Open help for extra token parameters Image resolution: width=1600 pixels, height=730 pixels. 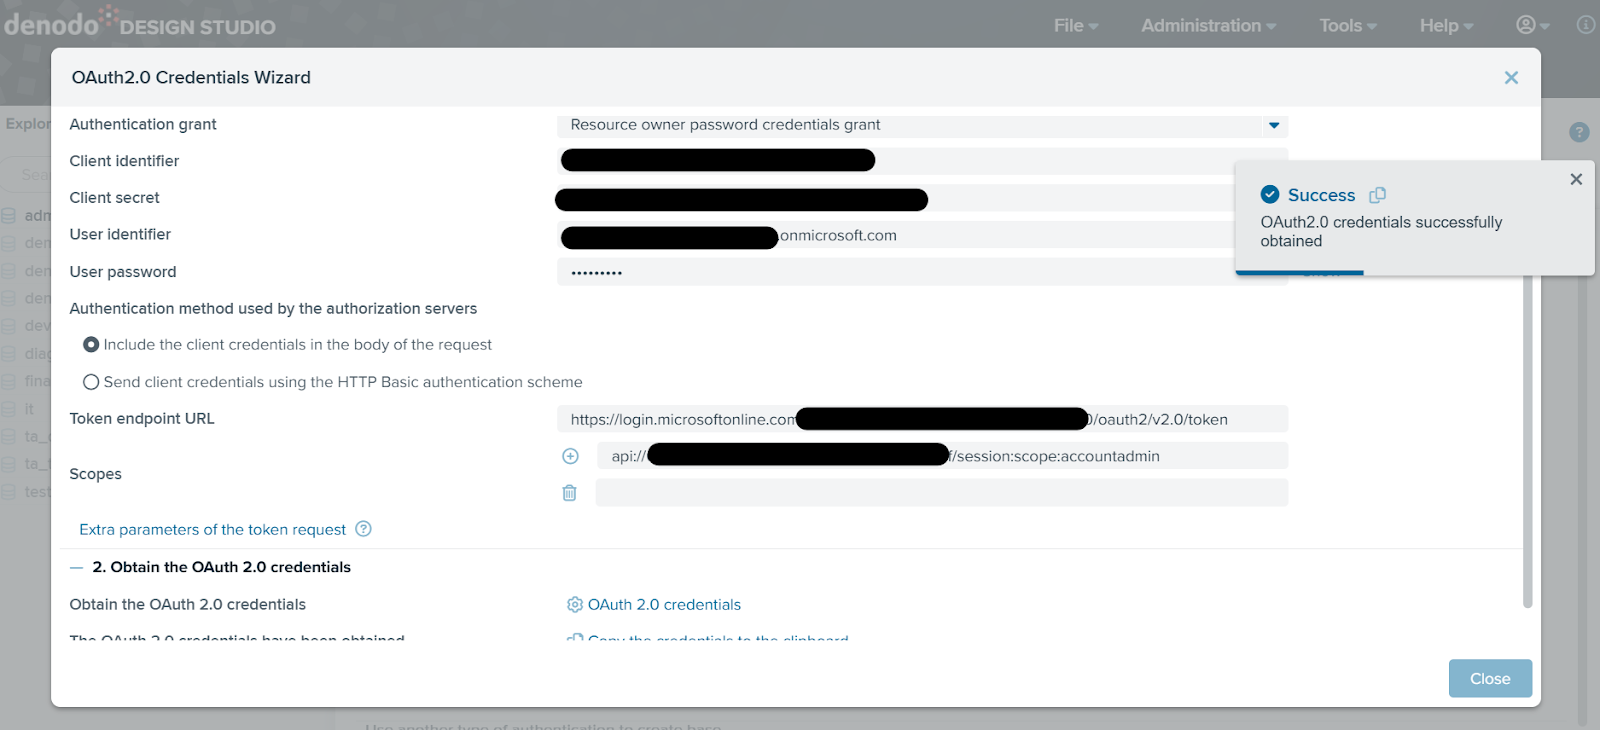tap(364, 529)
